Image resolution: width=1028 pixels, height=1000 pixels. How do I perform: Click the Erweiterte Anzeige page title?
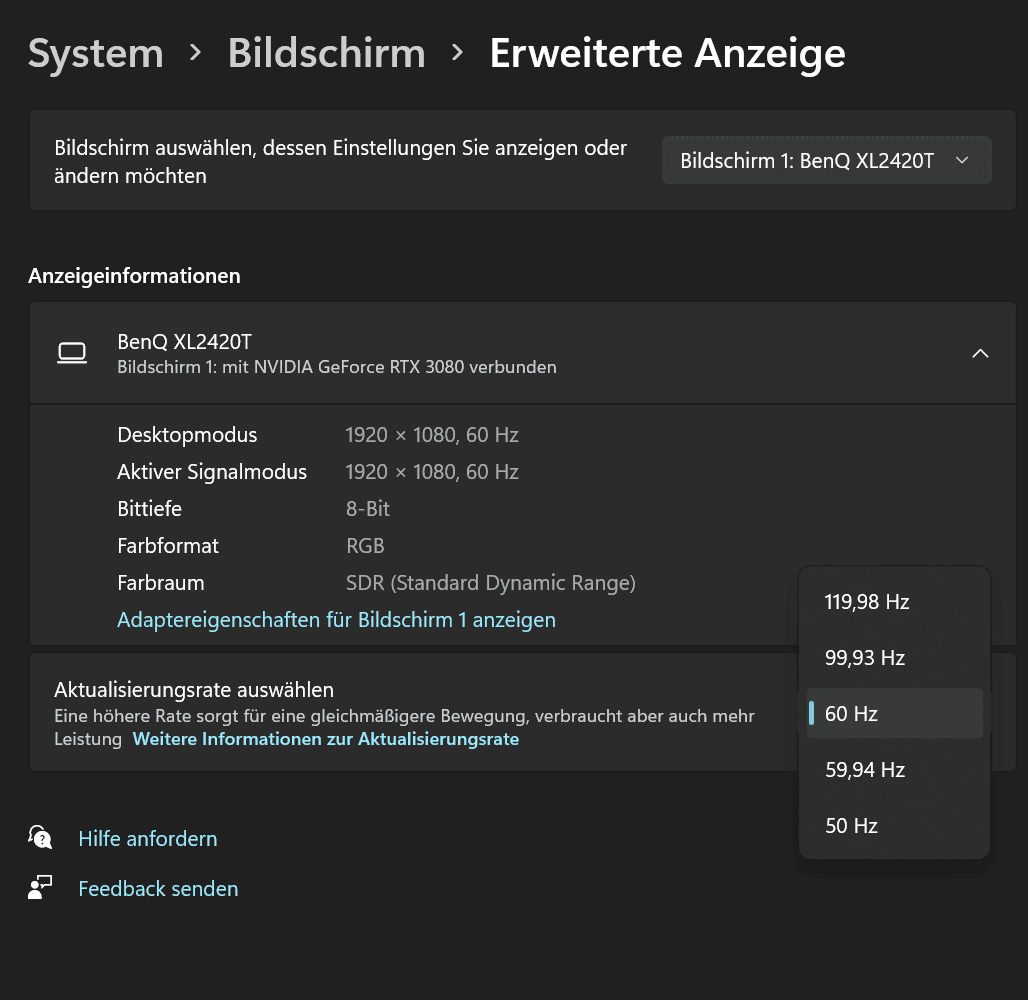coord(667,53)
